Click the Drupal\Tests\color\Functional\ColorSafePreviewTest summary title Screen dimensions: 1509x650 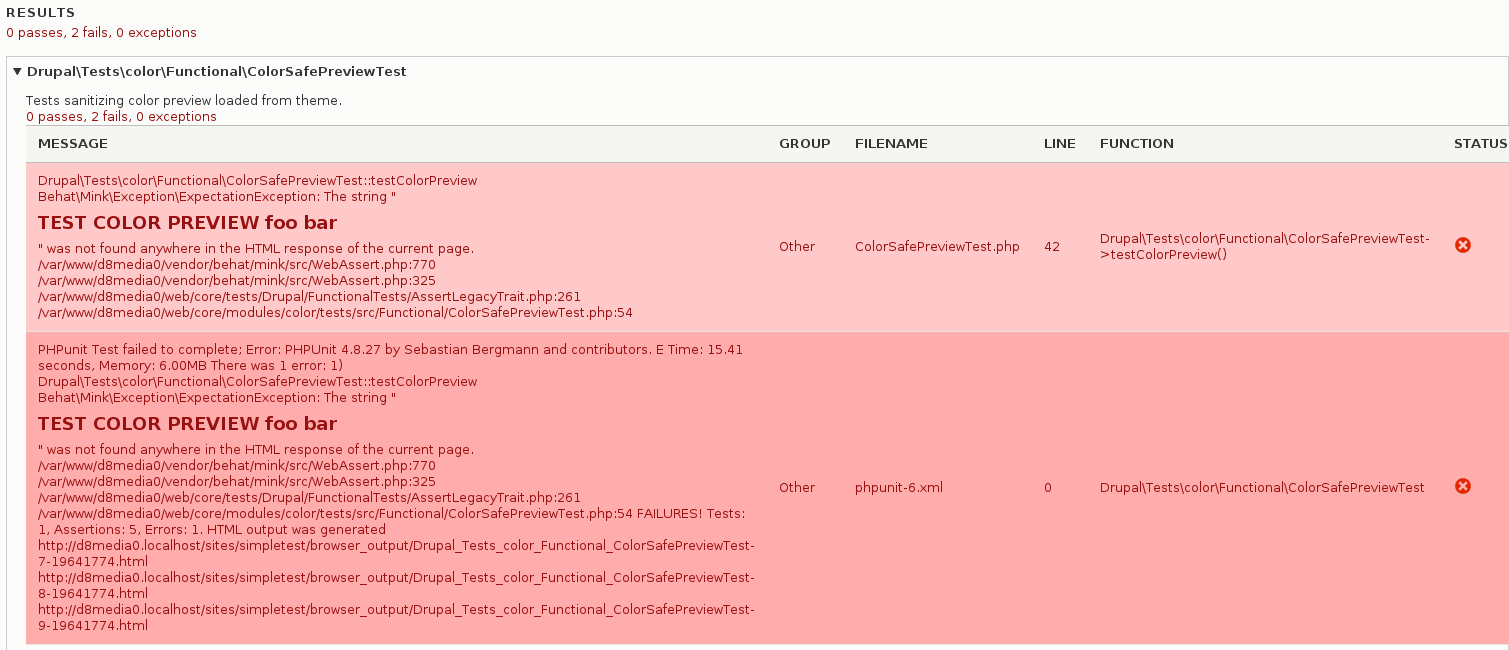216,72
